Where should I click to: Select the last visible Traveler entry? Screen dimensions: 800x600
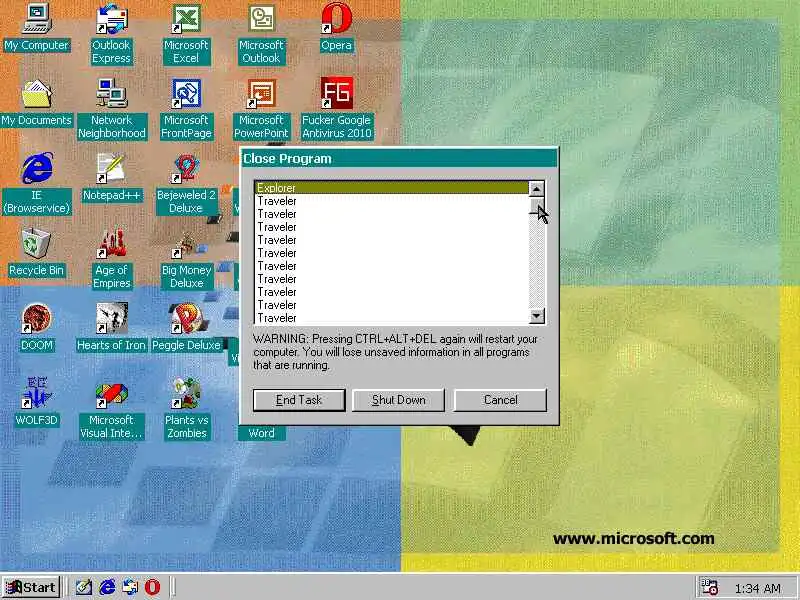pyautogui.click(x=392, y=318)
